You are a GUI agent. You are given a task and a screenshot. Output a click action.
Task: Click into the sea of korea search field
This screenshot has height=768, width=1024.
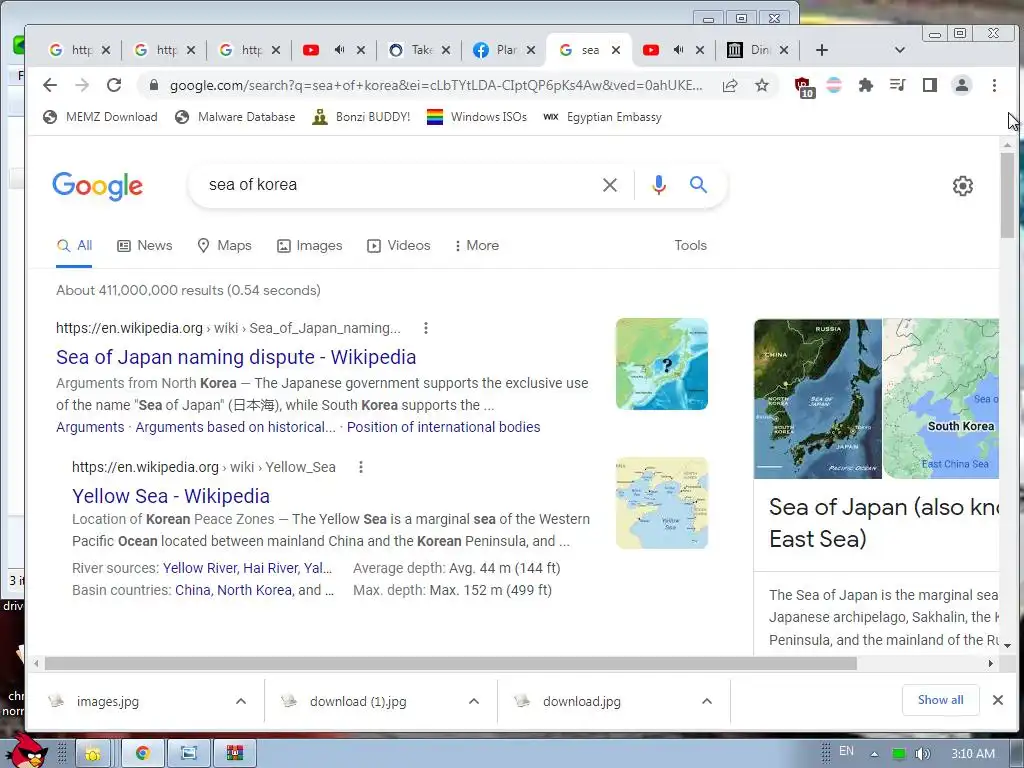[398, 185]
